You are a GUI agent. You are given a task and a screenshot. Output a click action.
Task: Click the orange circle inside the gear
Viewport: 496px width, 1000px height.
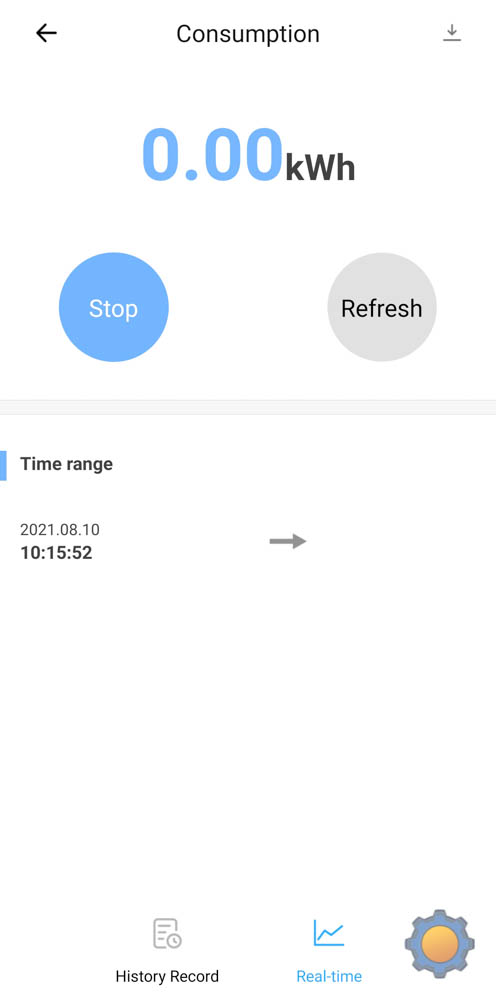pyautogui.click(x=439, y=944)
